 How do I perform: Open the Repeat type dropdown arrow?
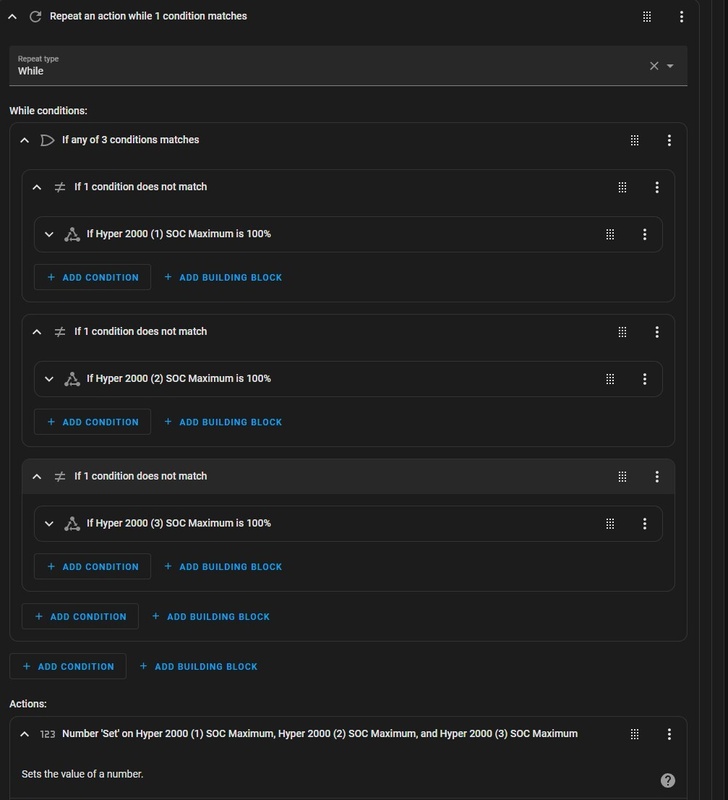pyautogui.click(x=670, y=66)
